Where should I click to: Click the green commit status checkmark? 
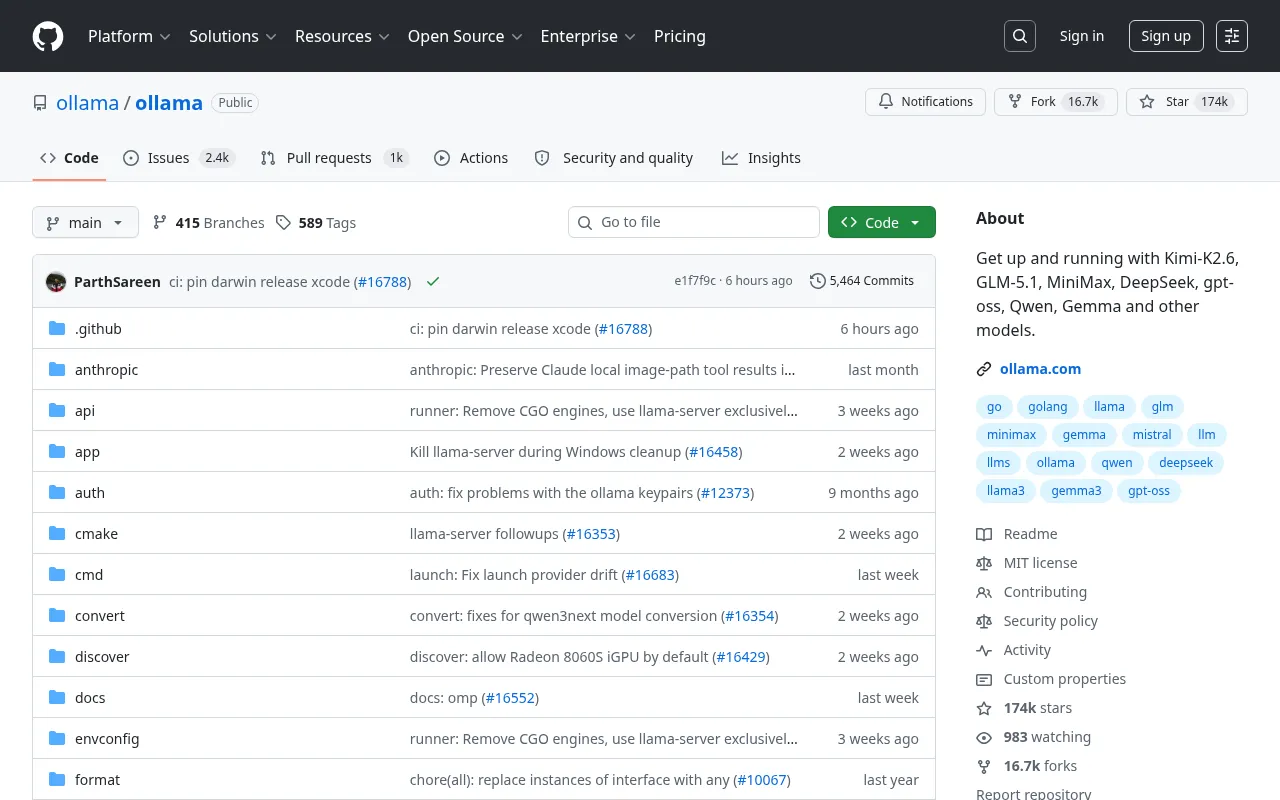(433, 282)
